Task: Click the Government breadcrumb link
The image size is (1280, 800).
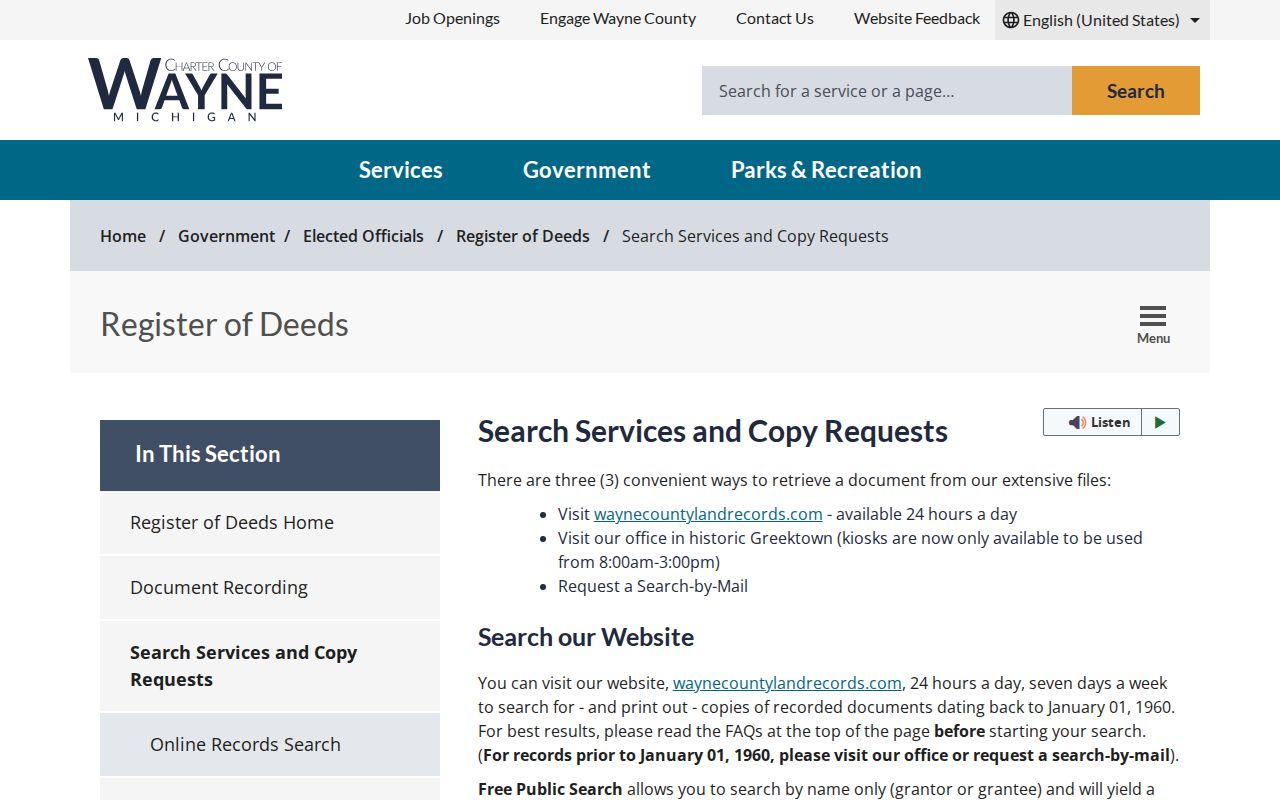Action: tap(226, 236)
